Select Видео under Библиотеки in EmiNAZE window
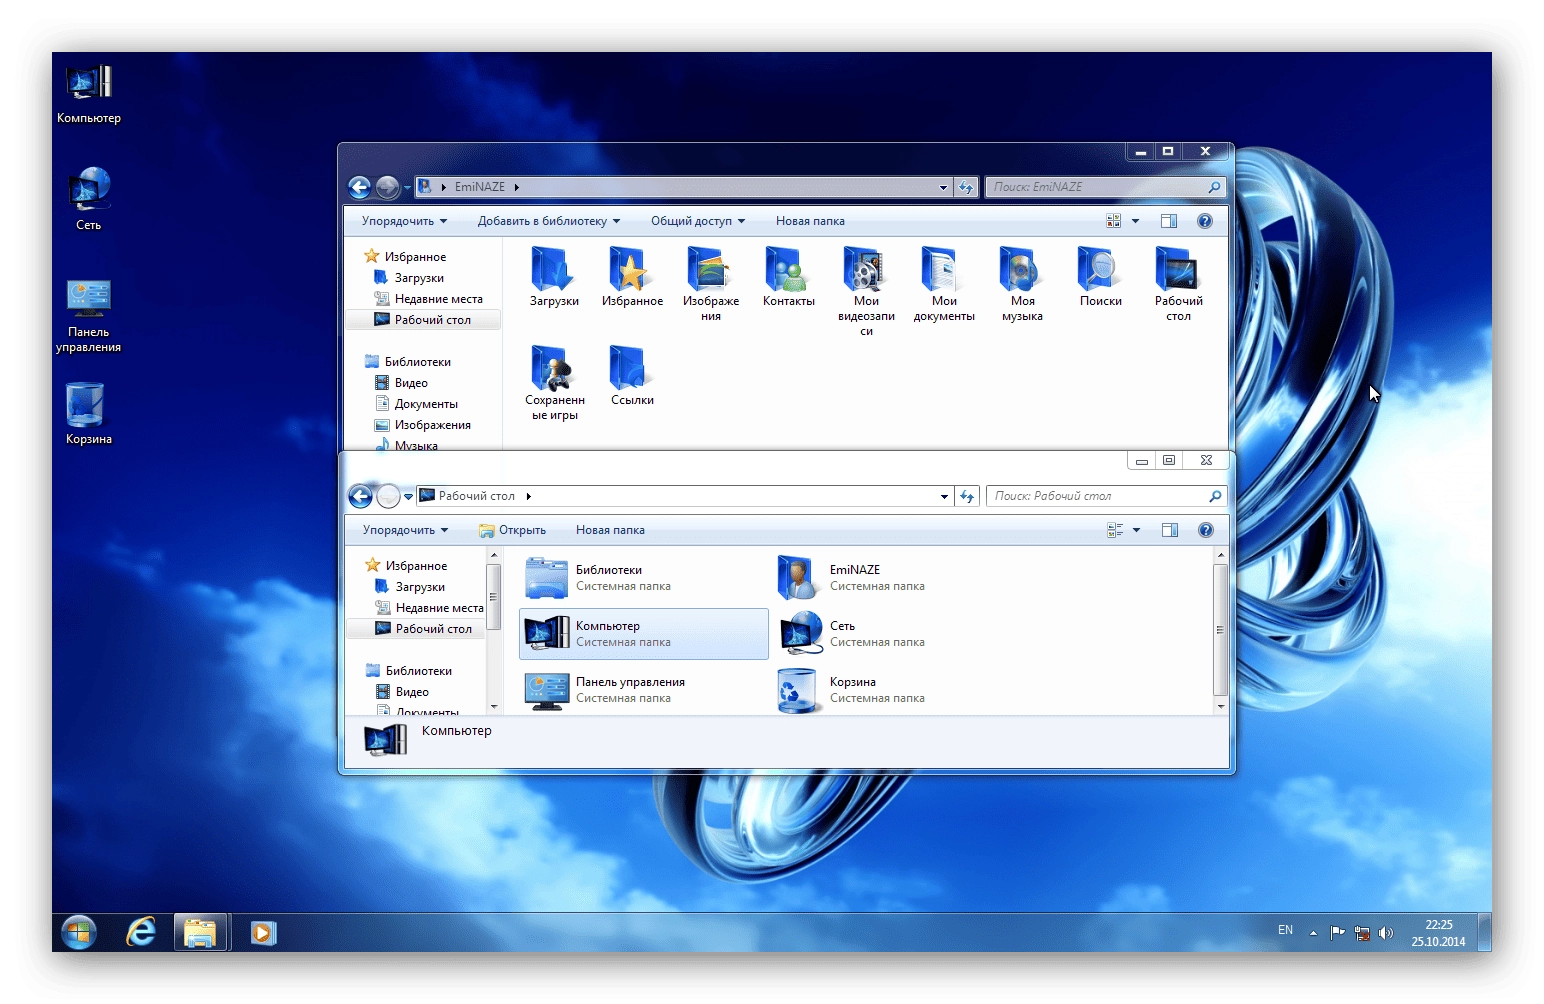The image size is (1544, 1004). [401, 383]
